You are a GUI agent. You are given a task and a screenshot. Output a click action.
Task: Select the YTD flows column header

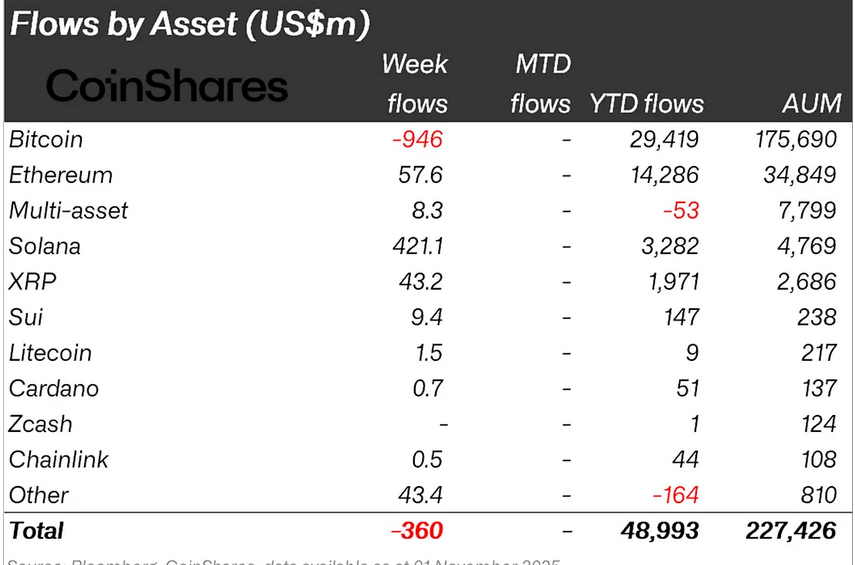pyautogui.click(x=646, y=104)
